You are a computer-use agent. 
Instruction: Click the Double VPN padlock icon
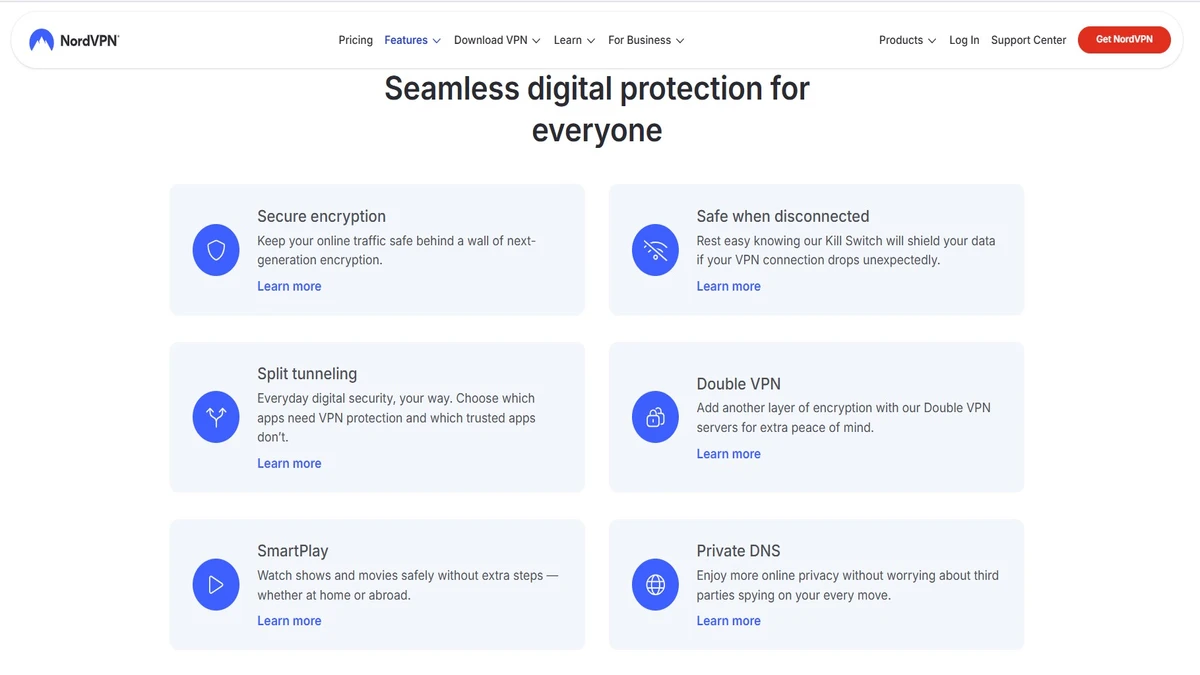pyautogui.click(x=655, y=417)
